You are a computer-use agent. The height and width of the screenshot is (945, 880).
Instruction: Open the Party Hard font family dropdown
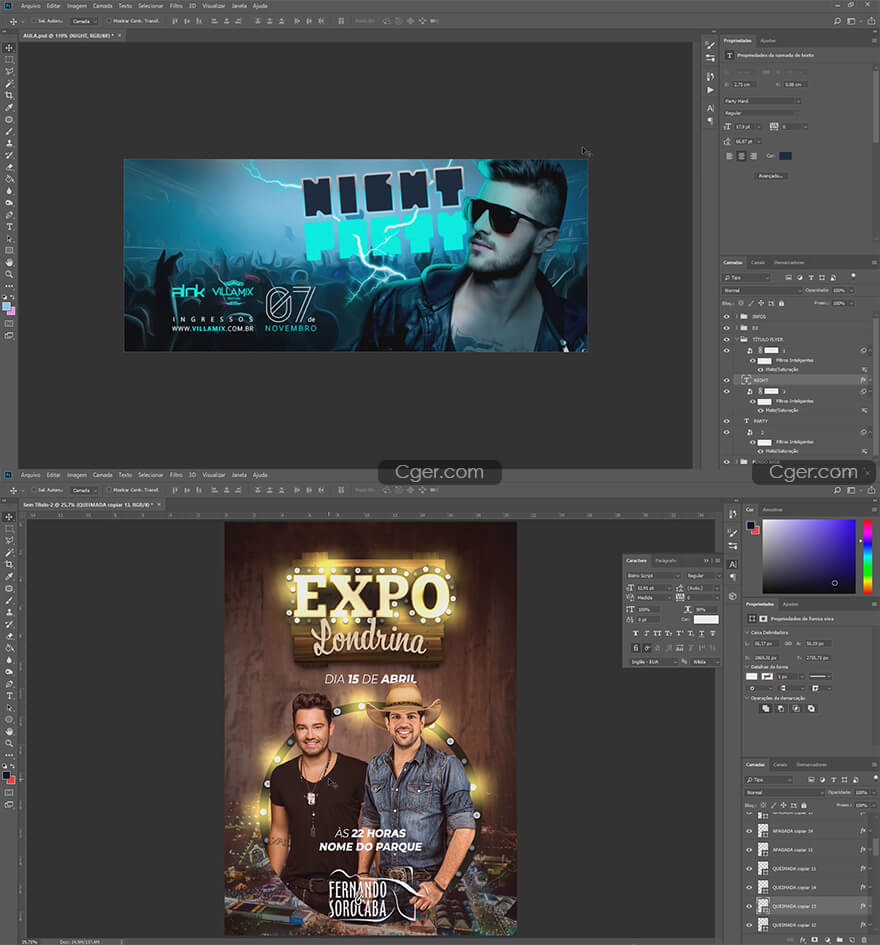point(762,101)
